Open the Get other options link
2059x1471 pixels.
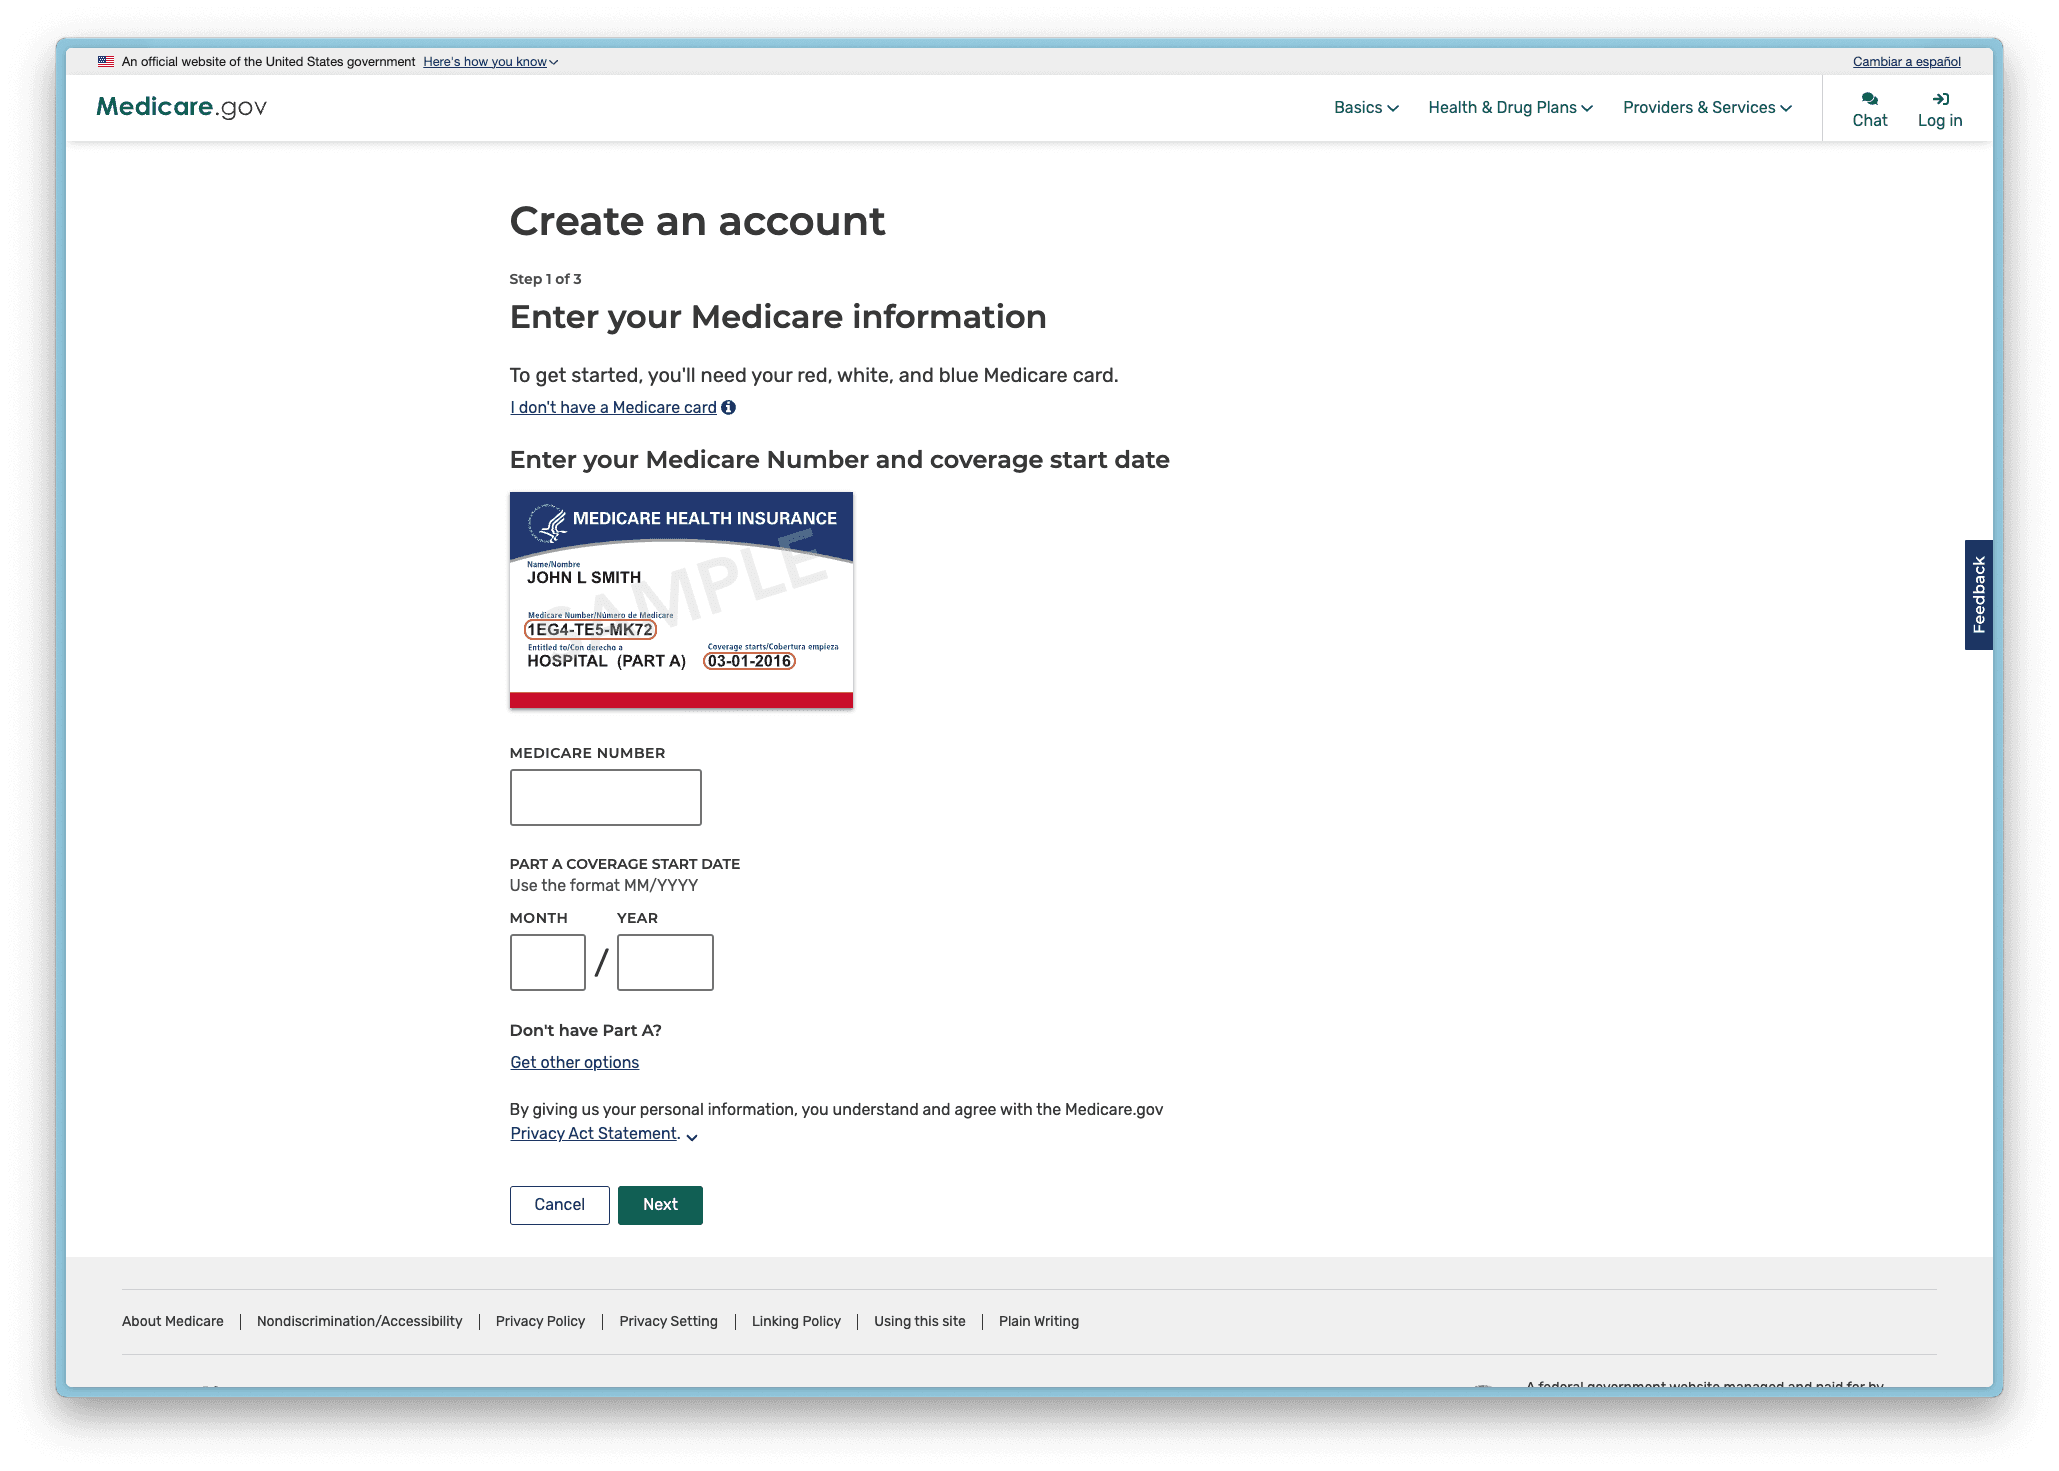(574, 1062)
